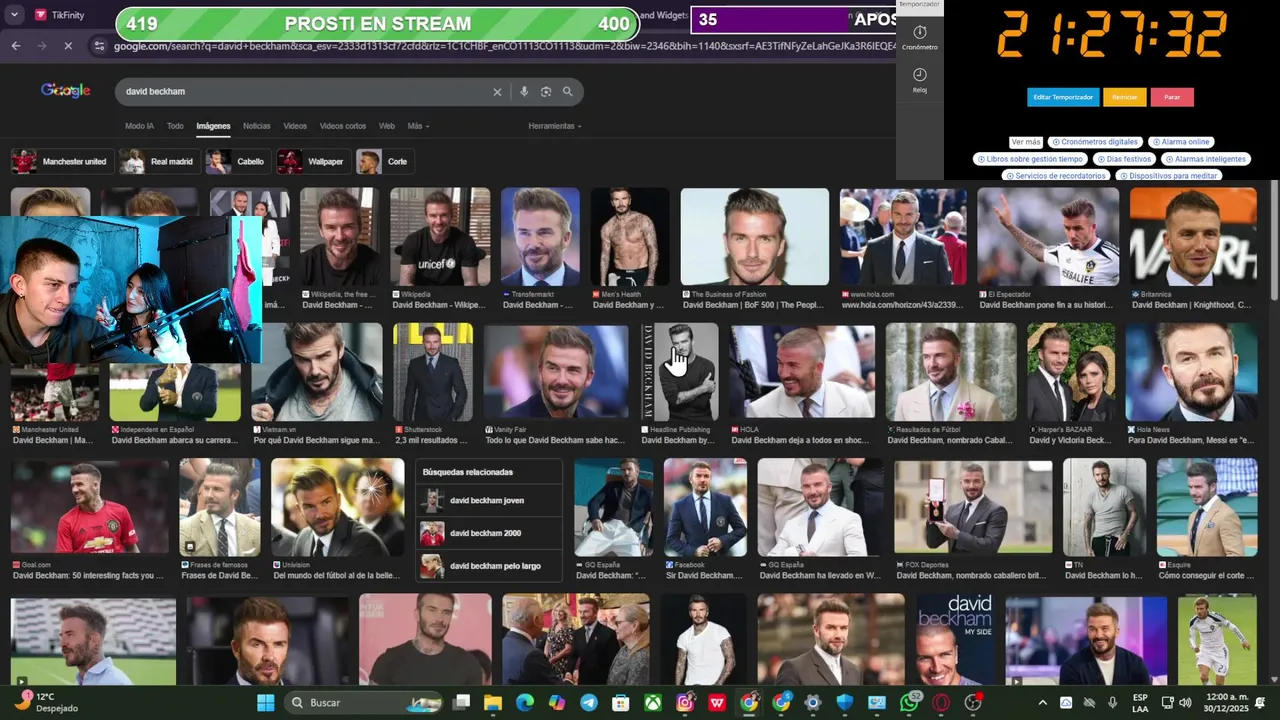Open Reloj in timer sidebar
Image resolution: width=1280 pixels, height=720 pixels.
pyautogui.click(x=920, y=80)
